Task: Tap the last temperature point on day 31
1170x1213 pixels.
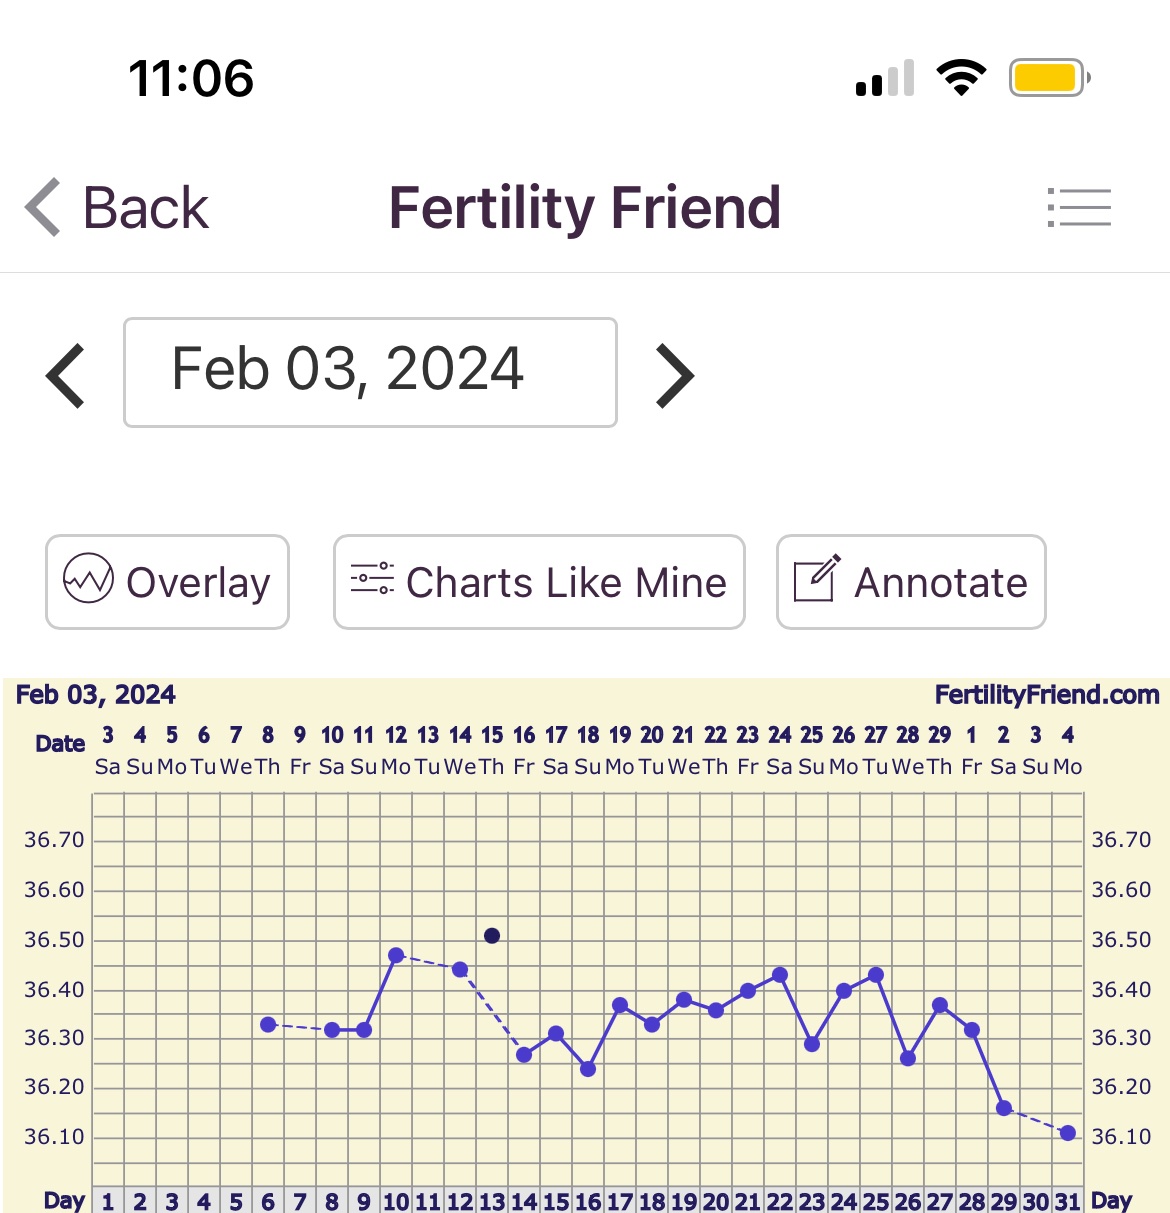Action: 1068,1133
